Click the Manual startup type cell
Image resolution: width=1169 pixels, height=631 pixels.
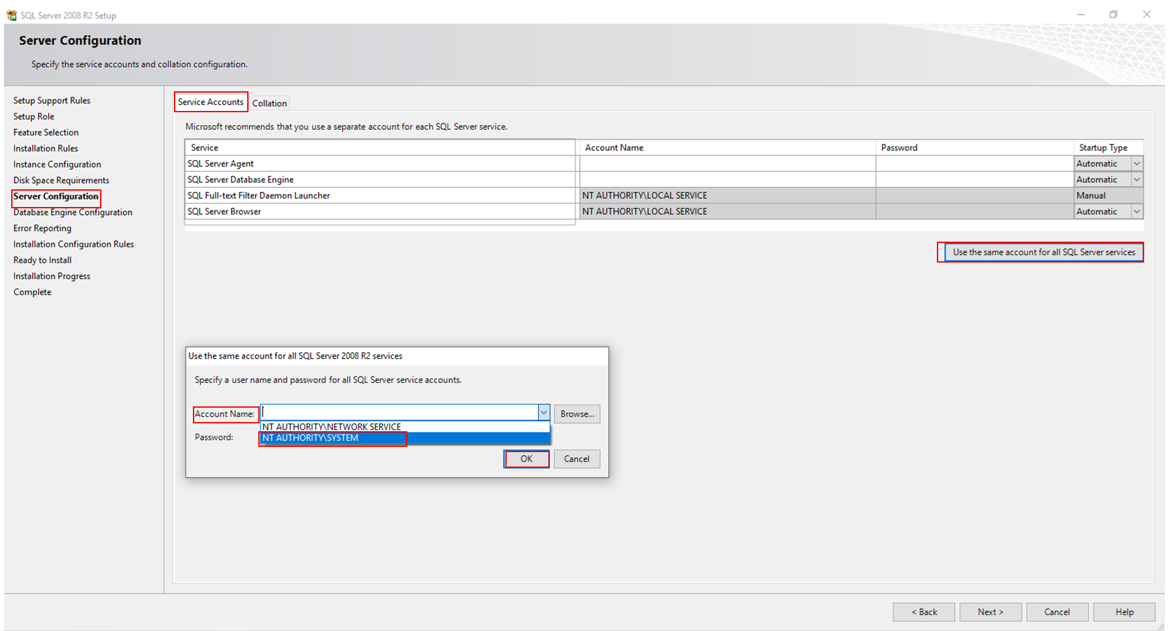(x=1108, y=195)
